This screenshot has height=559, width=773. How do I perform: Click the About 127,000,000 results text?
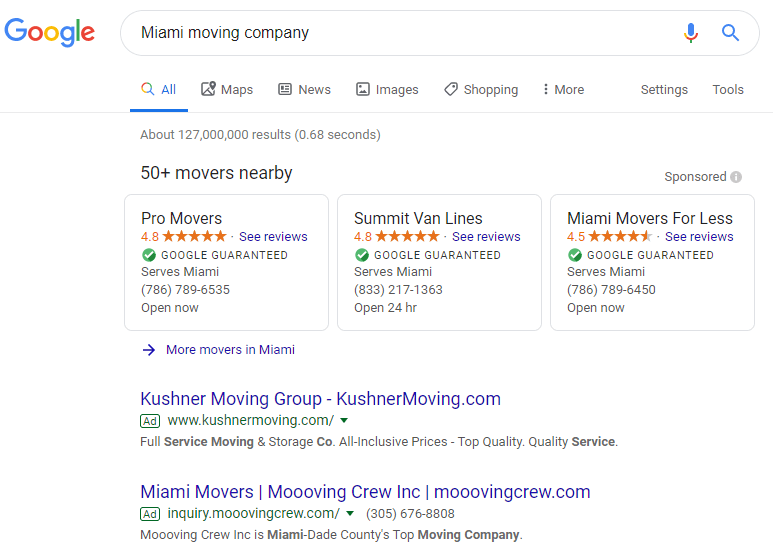[260, 135]
